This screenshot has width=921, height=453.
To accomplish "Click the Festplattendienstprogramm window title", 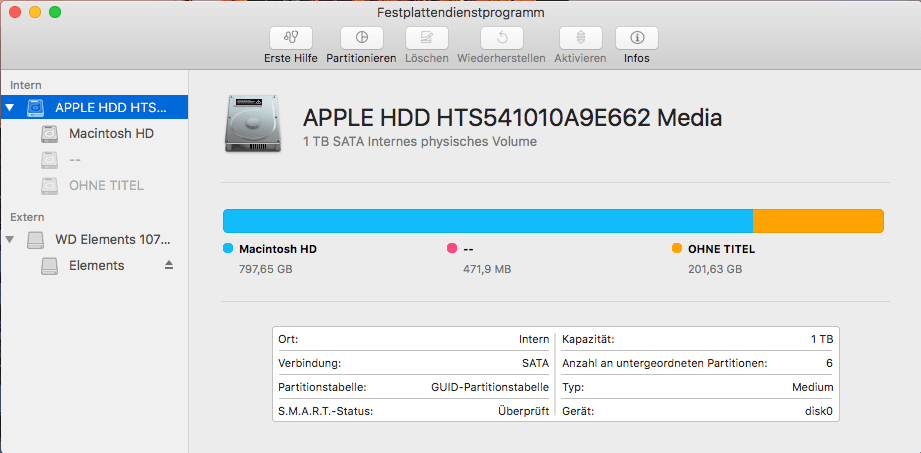I will coord(460,12).
